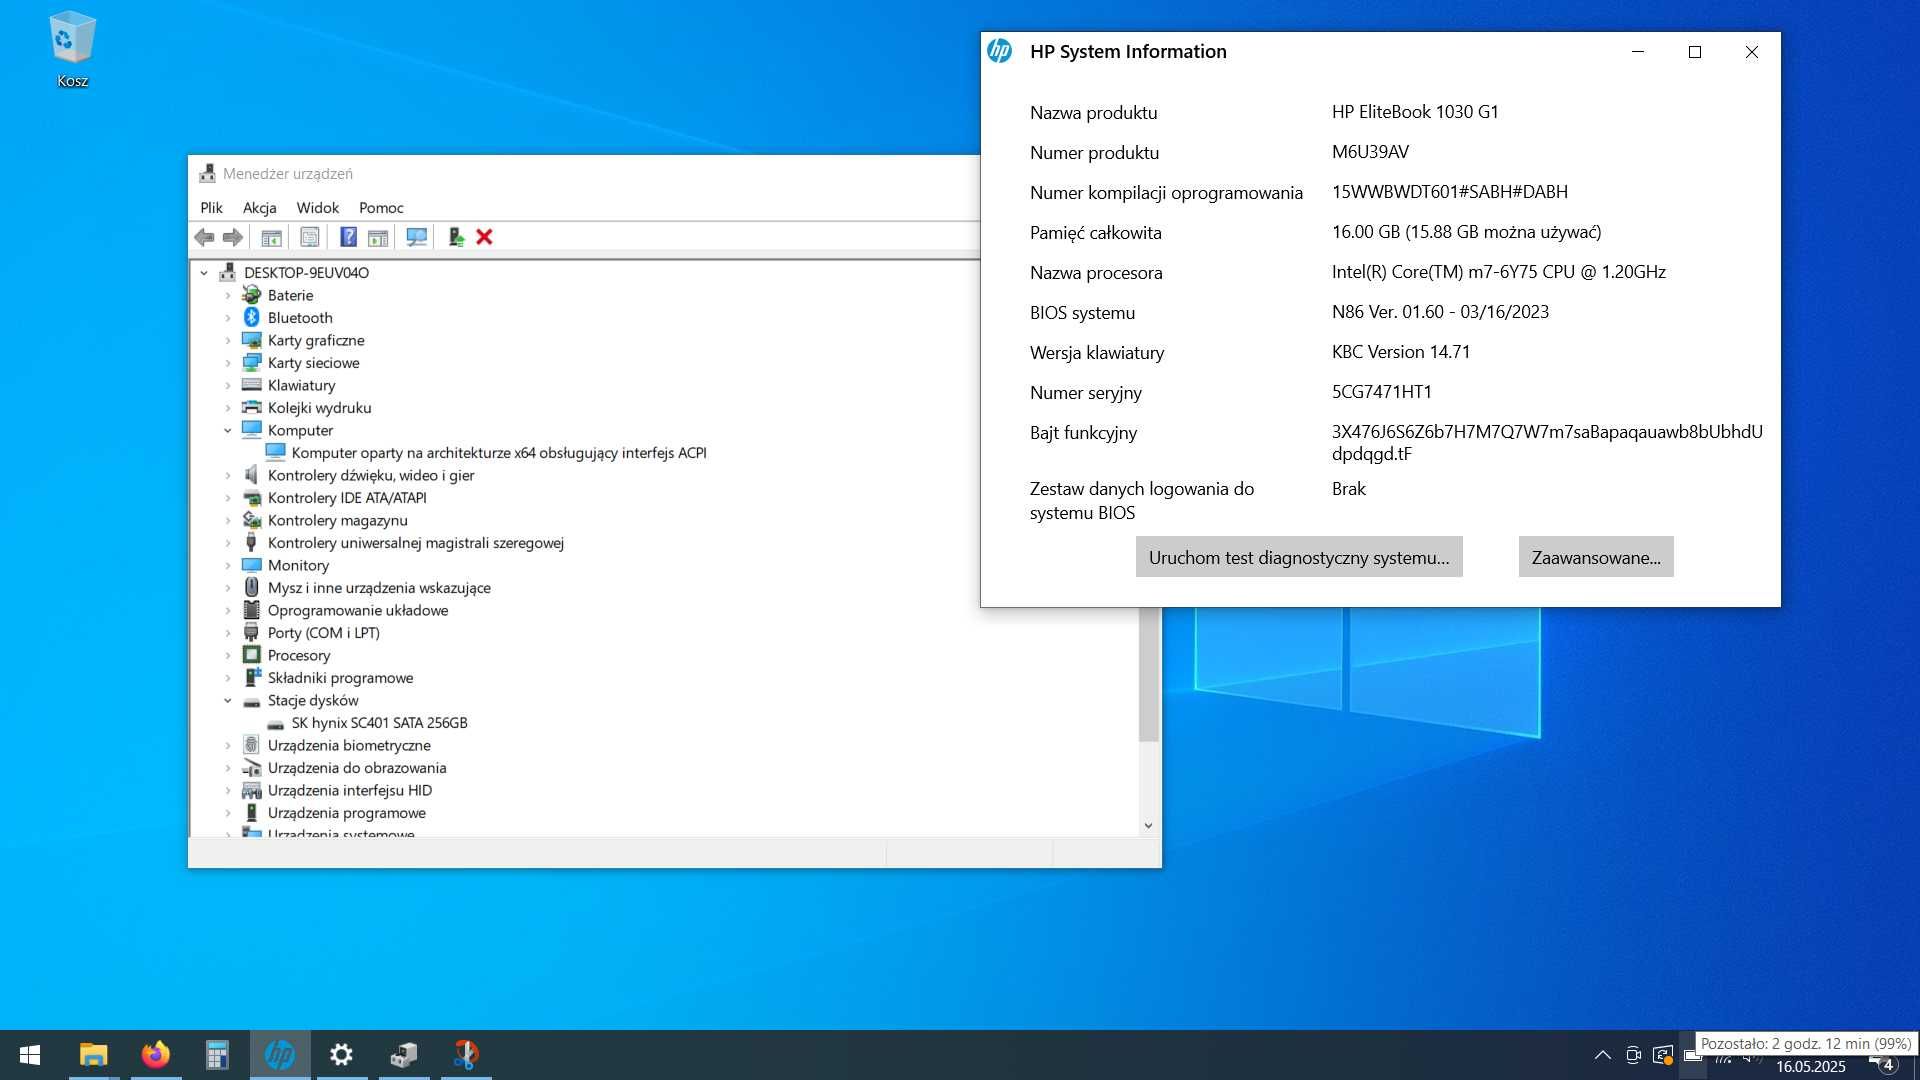Select Kontrolery magazynu item
Viewport: 1920px width, 1080px height.
pos(338,521)
